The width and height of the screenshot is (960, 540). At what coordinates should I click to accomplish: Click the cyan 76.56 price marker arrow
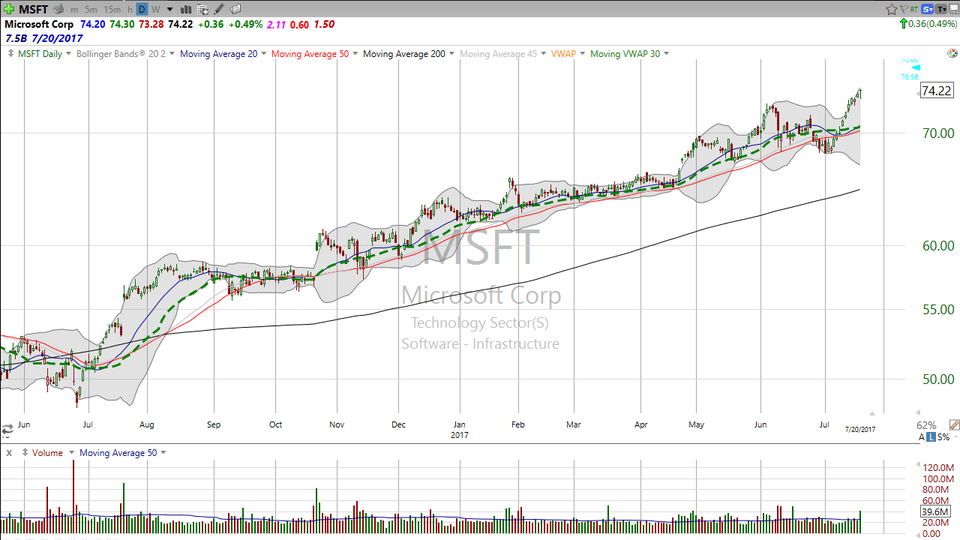(x=916, y=68)
